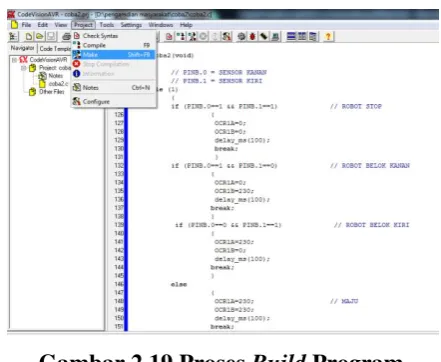
Task: Choose Check Syntax in Project menu
Action: pos(114,36)
